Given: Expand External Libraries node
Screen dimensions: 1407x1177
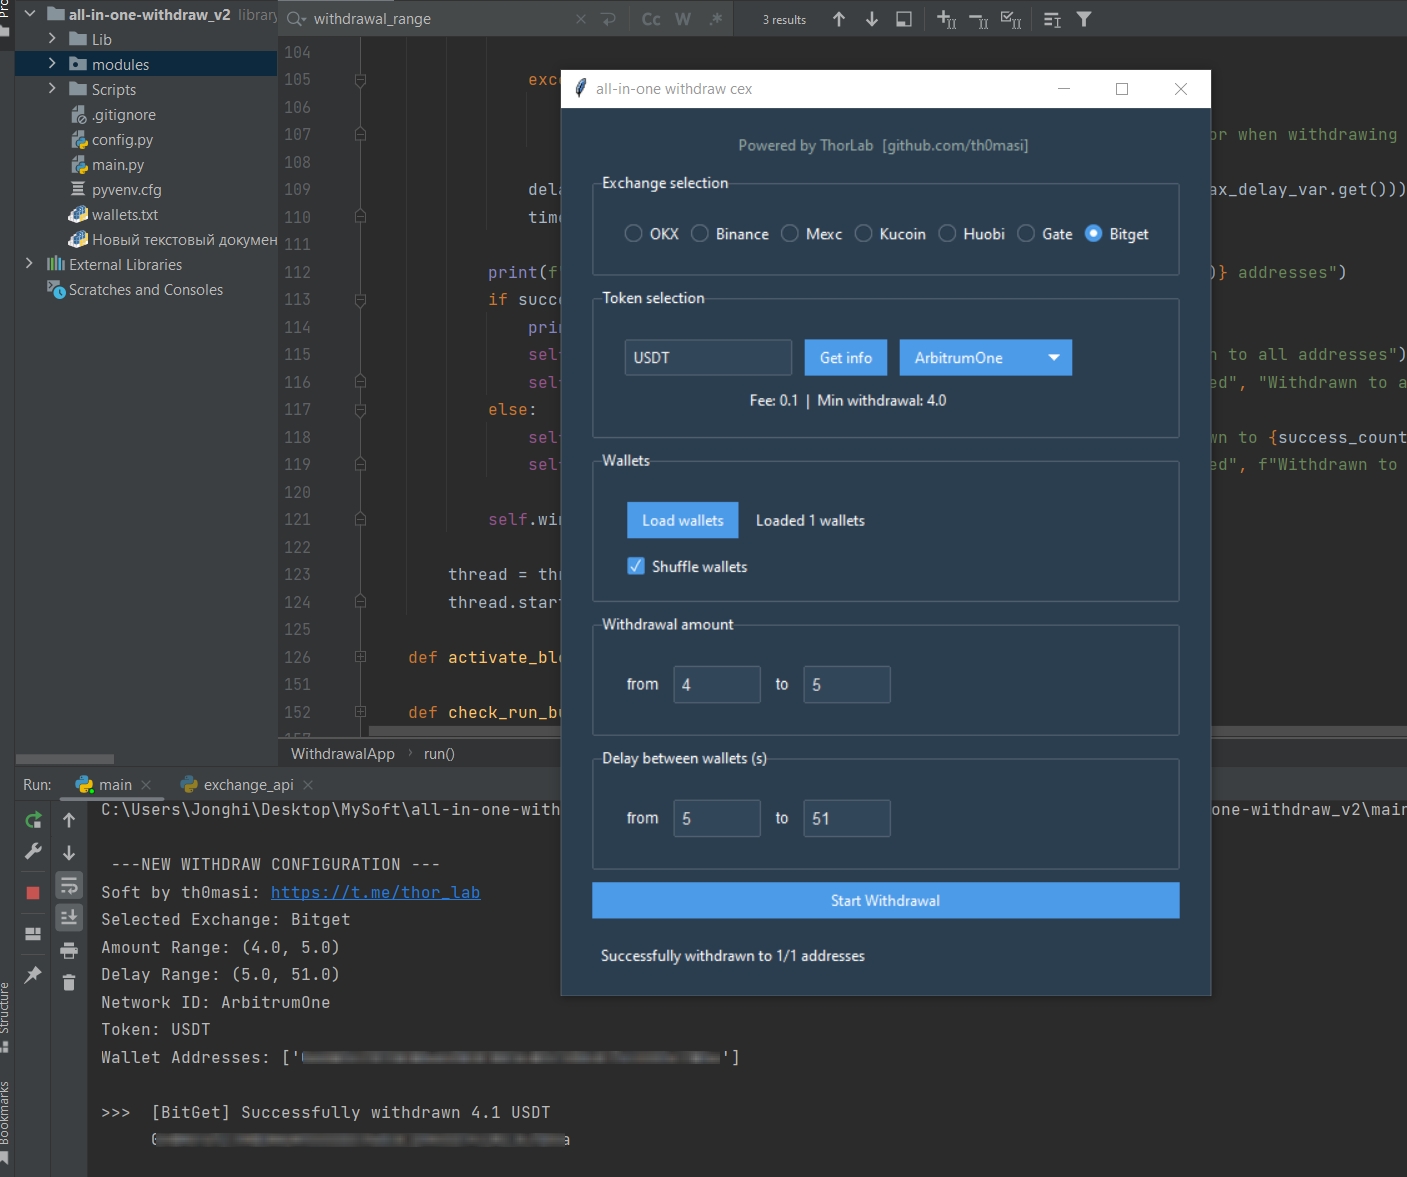Looking at the screenshot, I should [30, 264].
